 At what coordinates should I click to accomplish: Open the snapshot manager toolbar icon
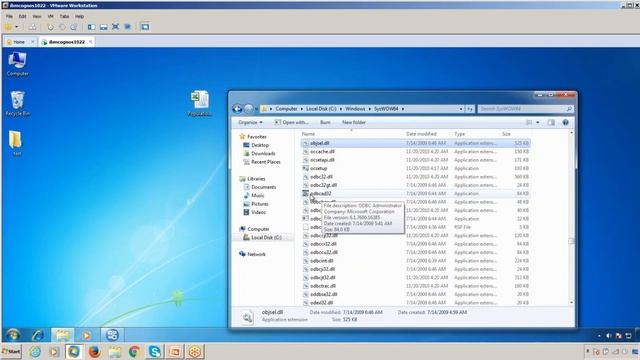point(74,27)
